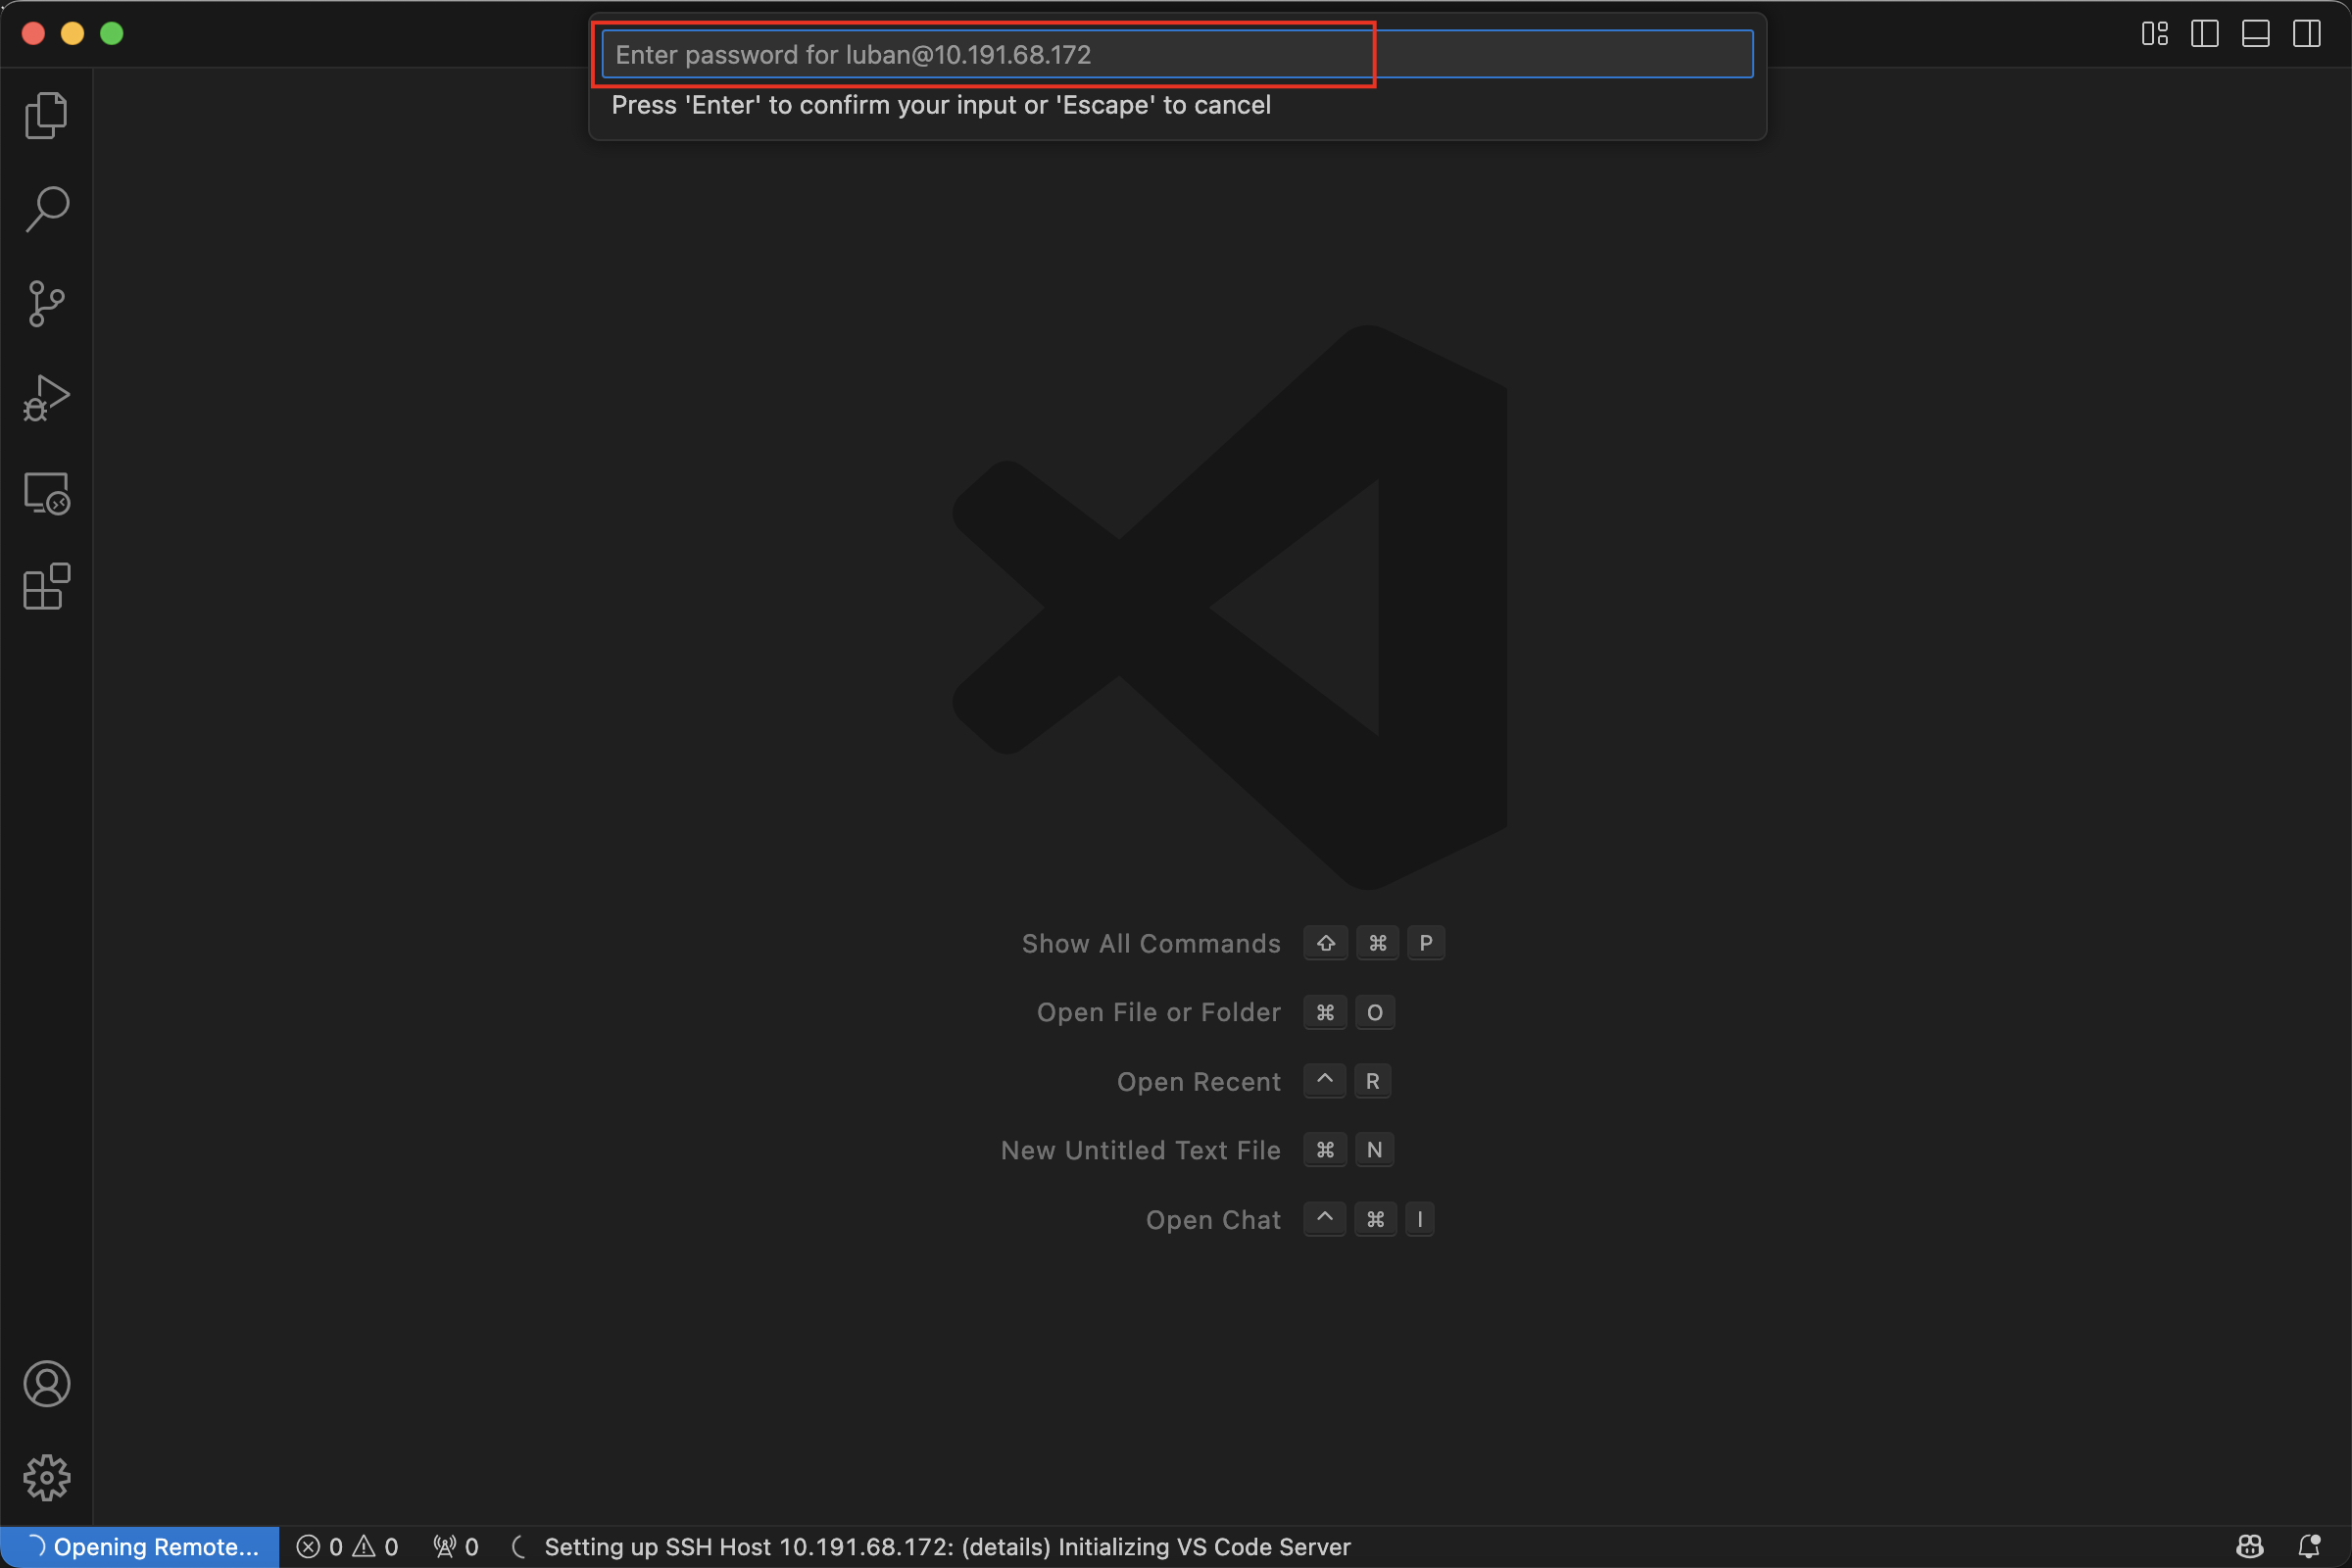This screenshot has width=2352, height=1568.
Task: Click the R key badge for Open Recent
Action: point(1372,1081)
